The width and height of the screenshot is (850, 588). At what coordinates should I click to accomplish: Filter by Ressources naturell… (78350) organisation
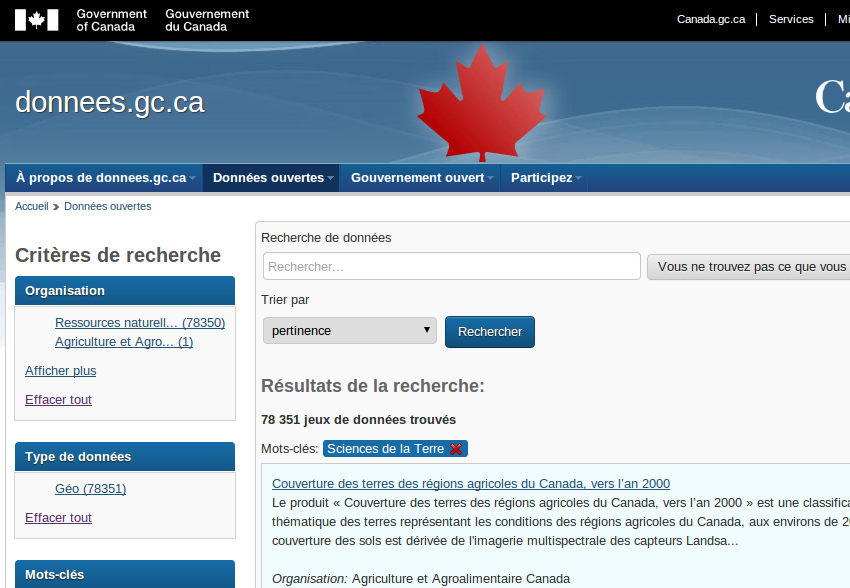tap(140, 322)
